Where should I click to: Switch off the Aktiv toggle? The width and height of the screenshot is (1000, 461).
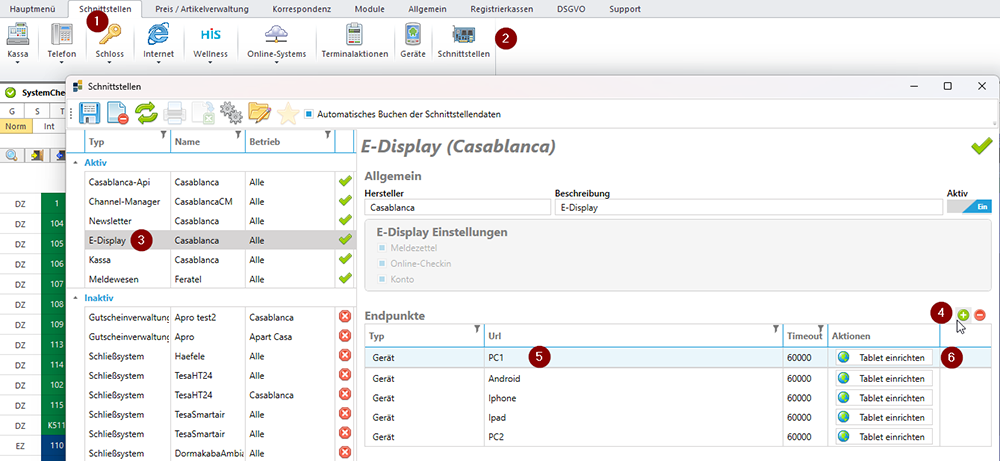click(969, 207)
